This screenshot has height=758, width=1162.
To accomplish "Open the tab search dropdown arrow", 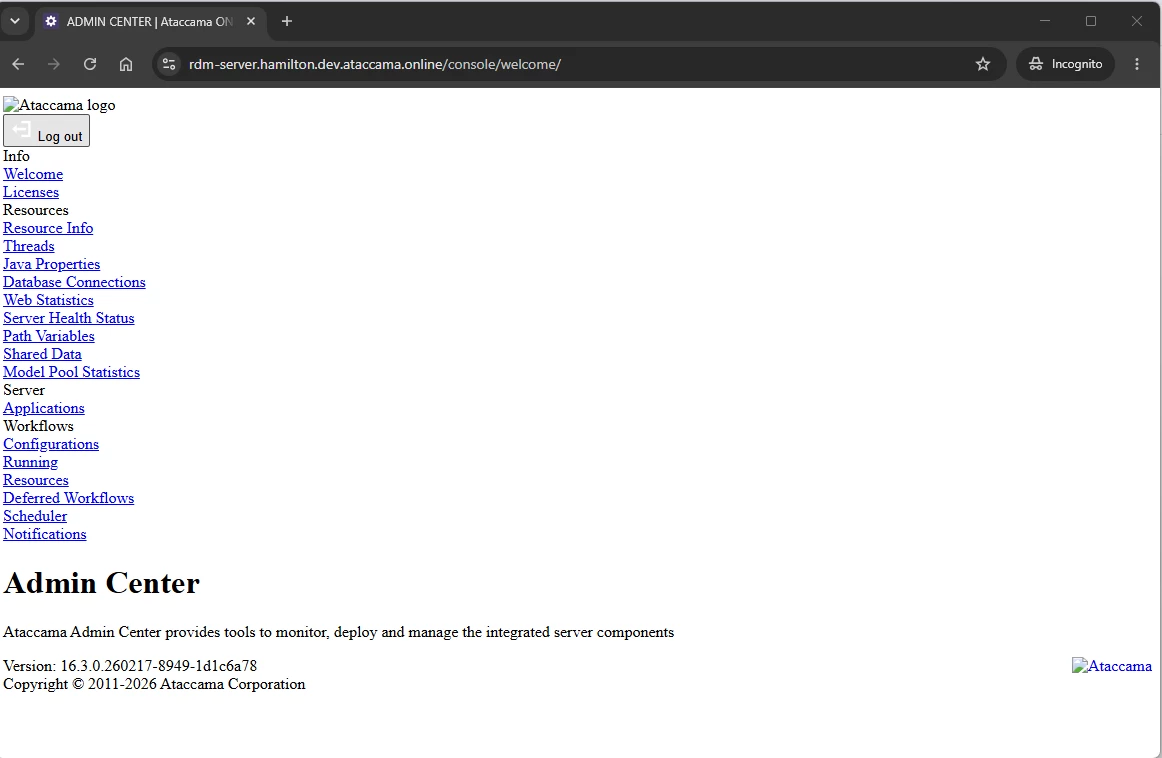I will [15, 21].
